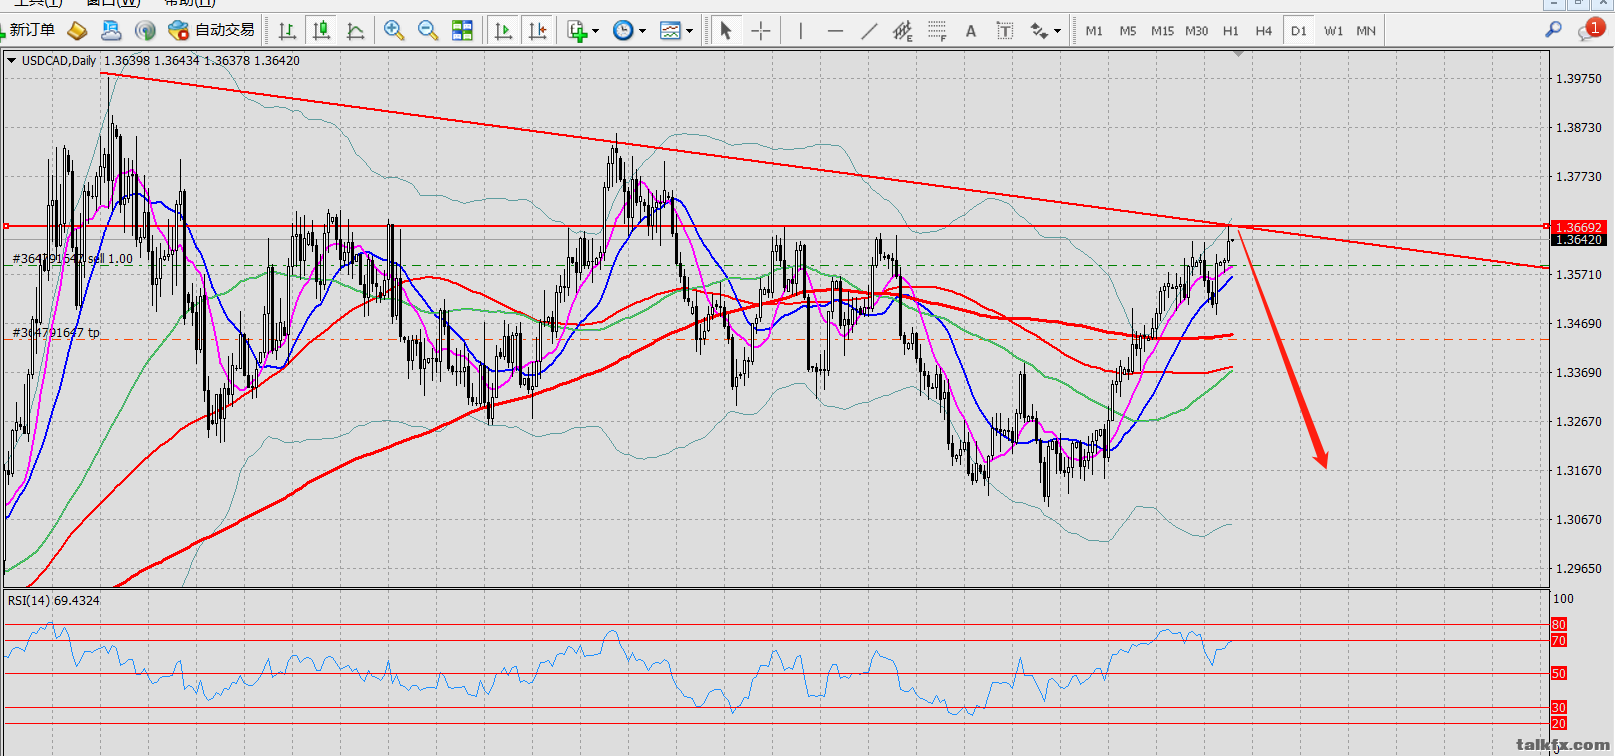
Task: Click the RSI level 30 label
Action: pyautogui.click(x=1559, y=707)
